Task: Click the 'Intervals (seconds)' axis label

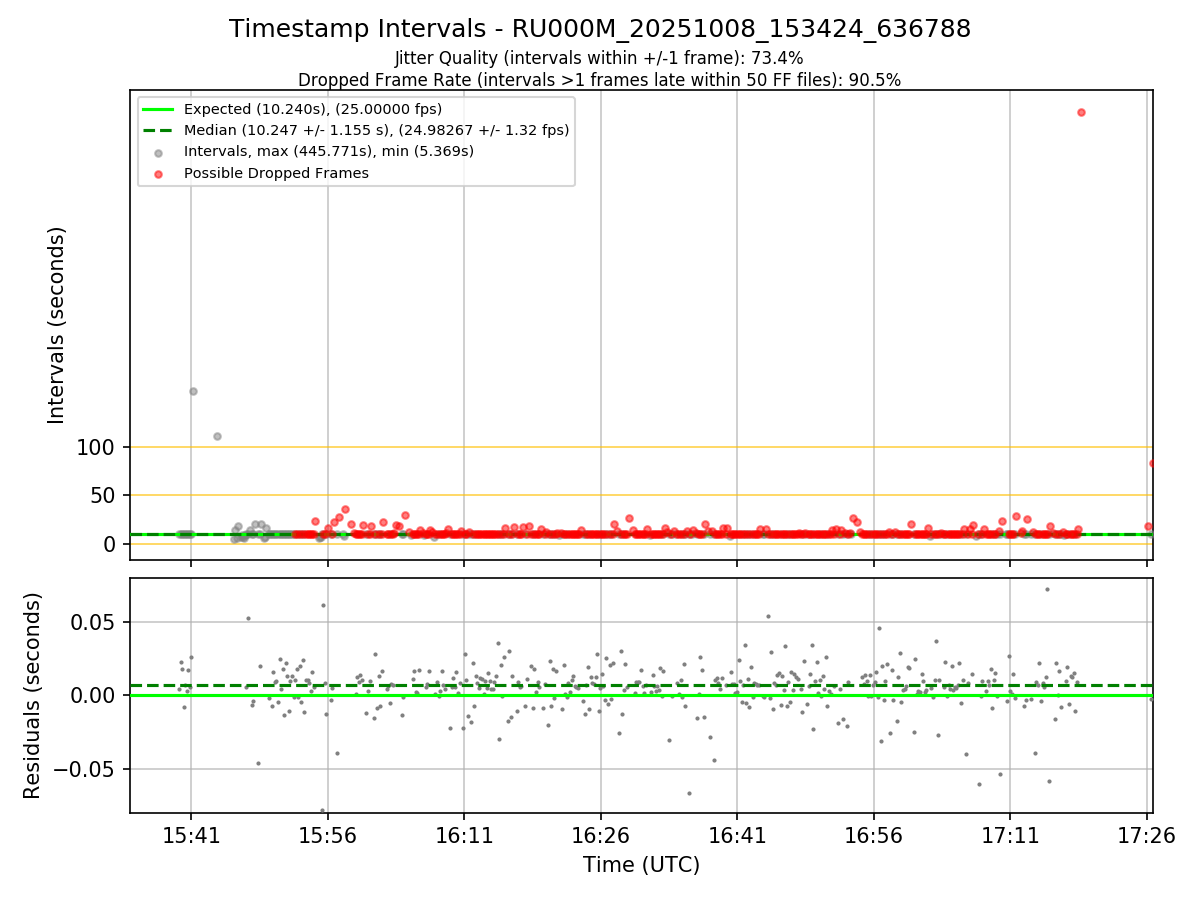Action: 57,325
